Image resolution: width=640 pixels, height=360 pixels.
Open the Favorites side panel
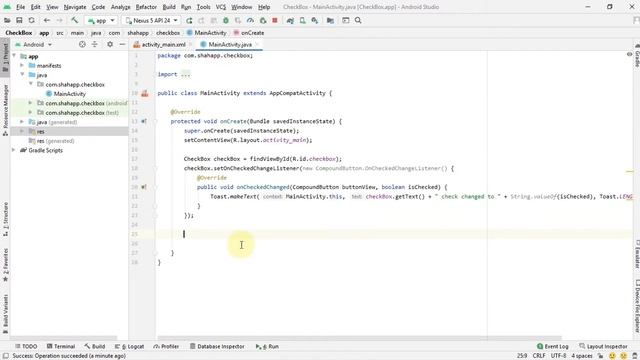(x=5, y=264)
